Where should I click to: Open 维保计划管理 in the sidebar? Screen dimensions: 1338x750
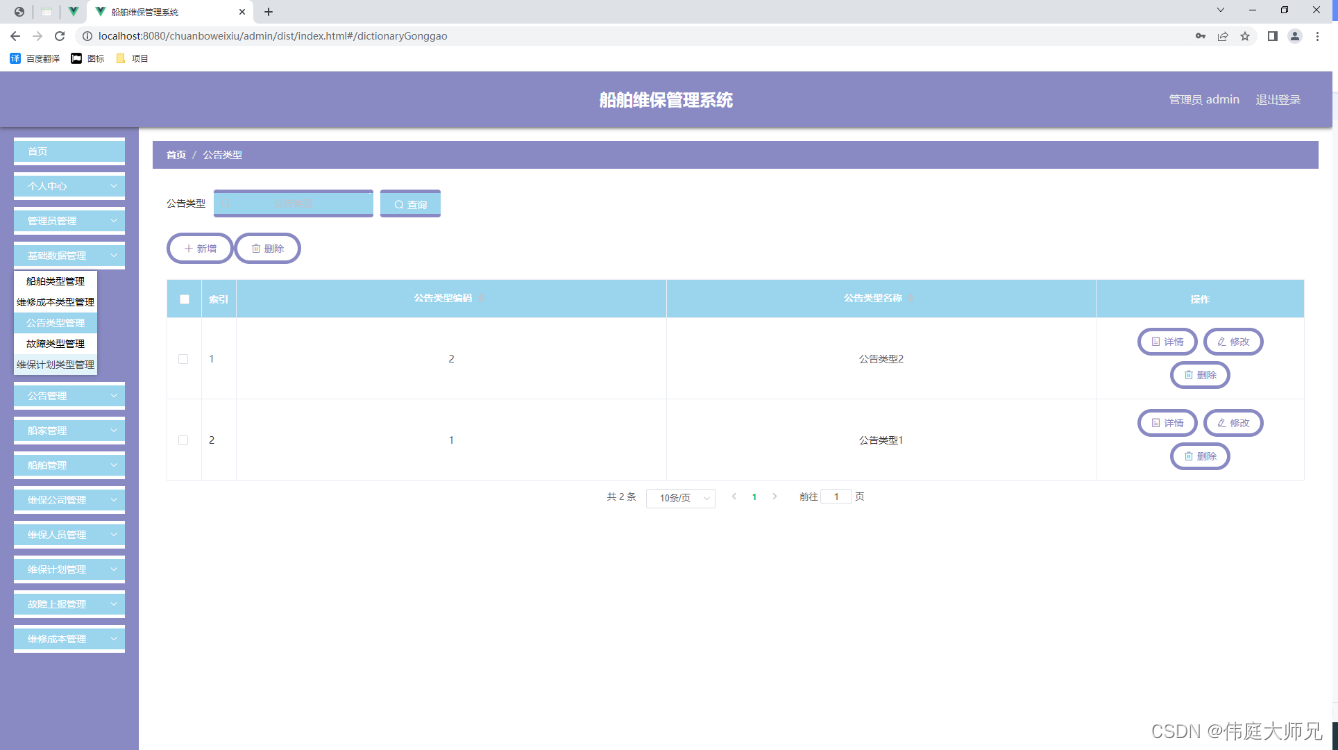pos(69,570)
